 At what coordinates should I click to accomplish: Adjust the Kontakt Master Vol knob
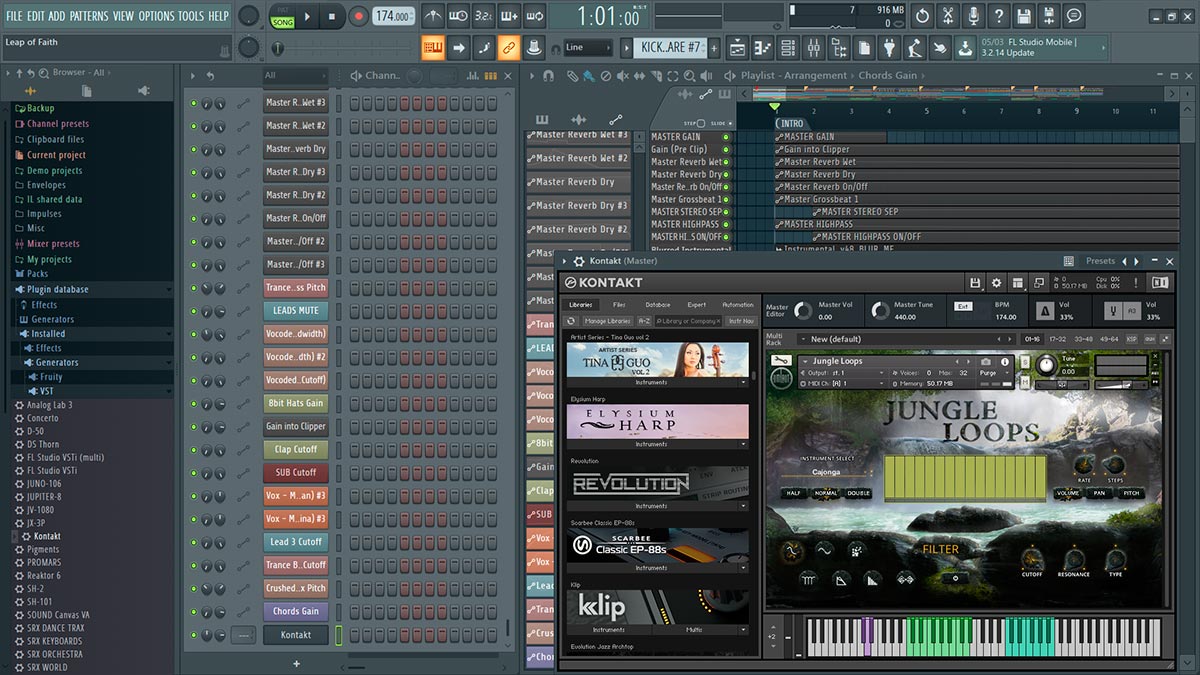pos(805,311)
